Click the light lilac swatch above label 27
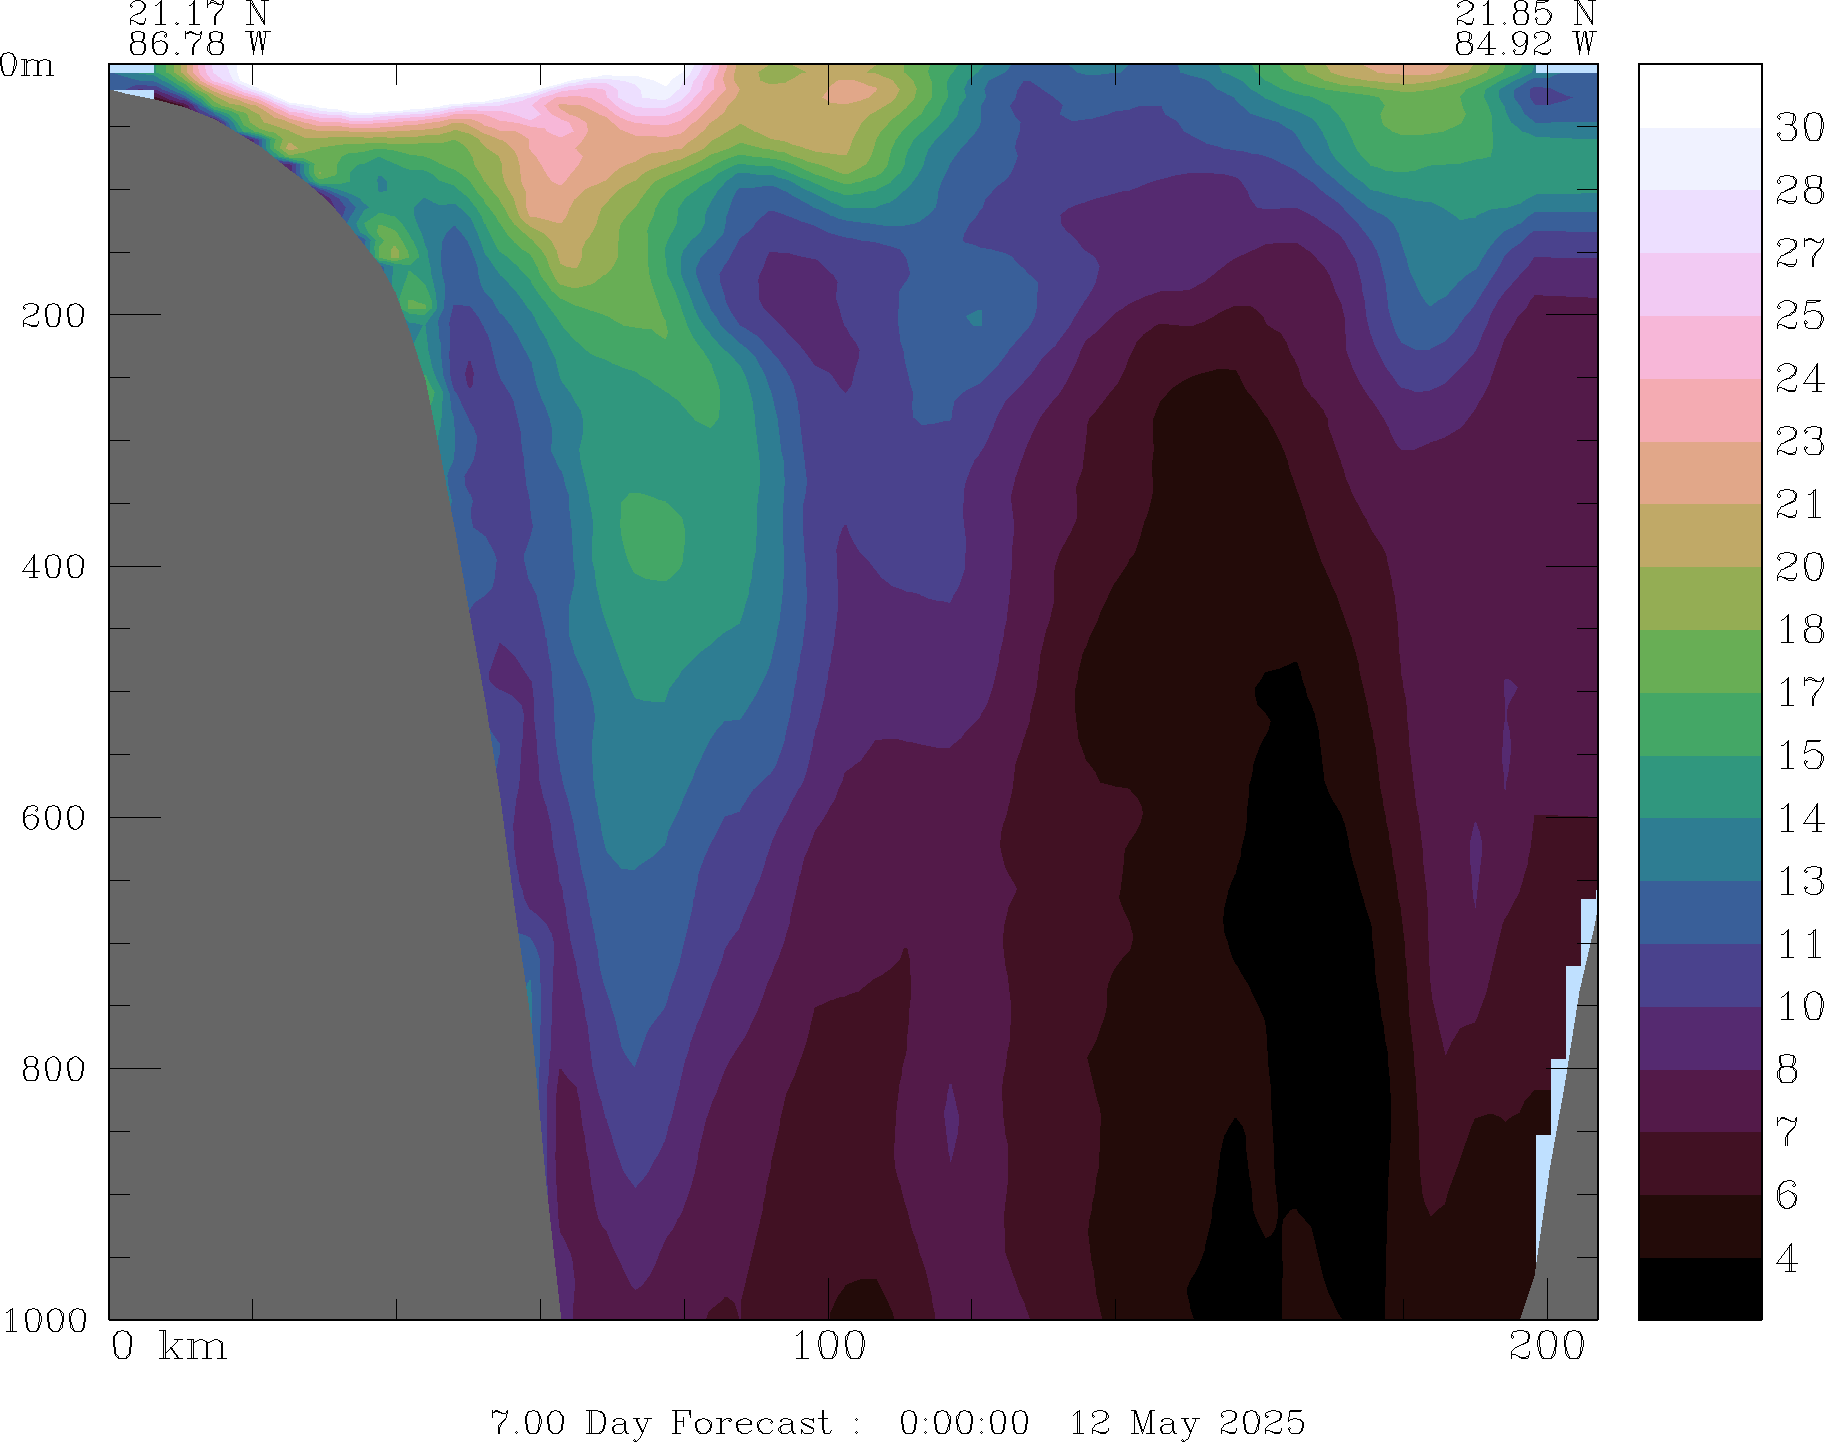 (1700, 221)
